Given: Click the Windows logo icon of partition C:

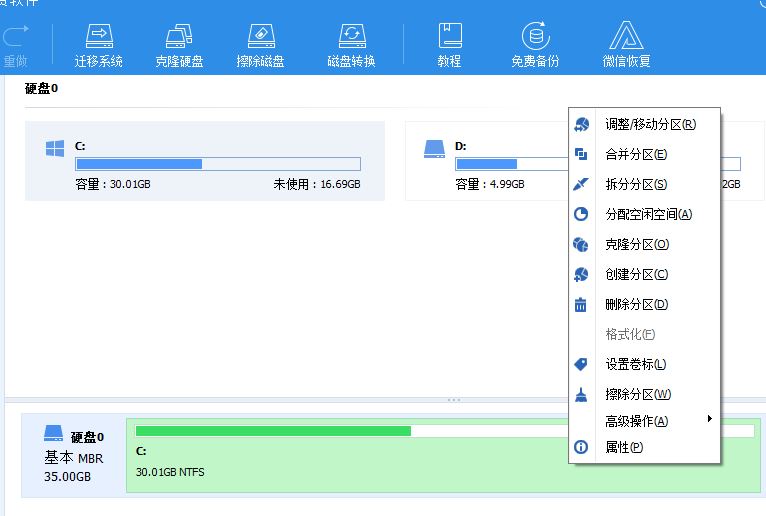Looking at the screenshot, I should click(x=55, y=148).
